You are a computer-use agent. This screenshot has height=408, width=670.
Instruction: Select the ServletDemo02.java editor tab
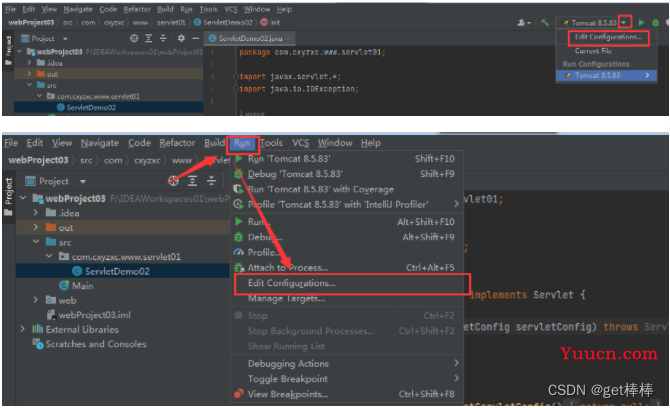(x=250, y=38)
